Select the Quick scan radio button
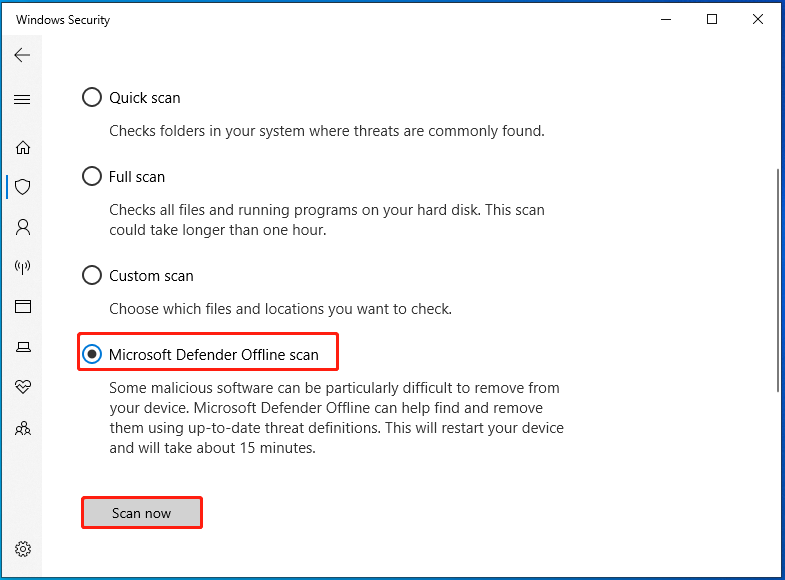 pyautogui.click(x=92, y=97)
